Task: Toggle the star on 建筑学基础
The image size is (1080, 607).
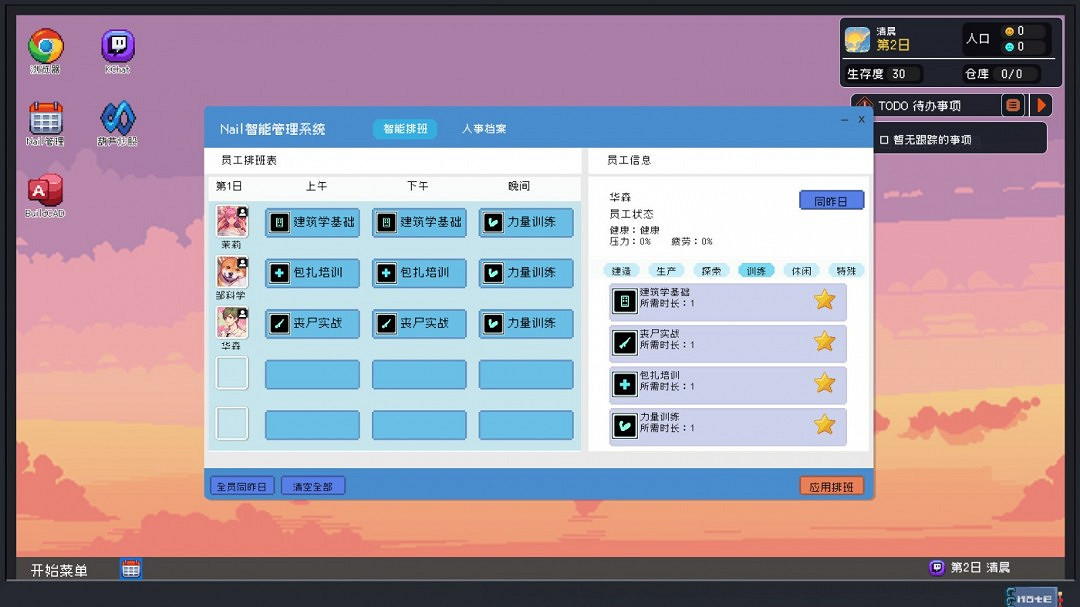Action: tap(823, 299)
